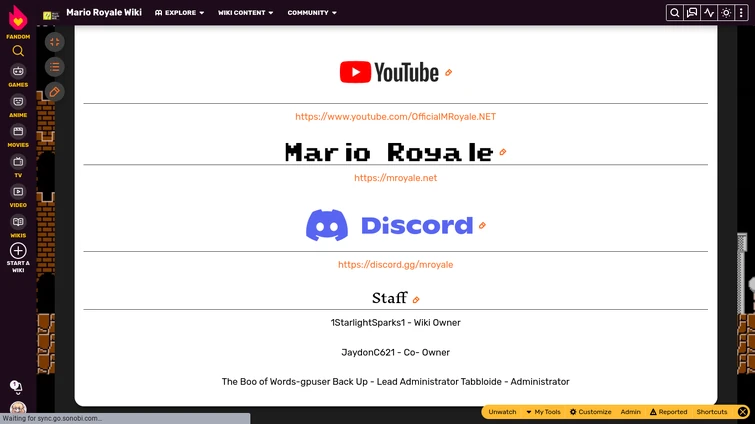Open Admin in the bottom toolbar
The image size is (755, 424).
[x=630, y=412]
